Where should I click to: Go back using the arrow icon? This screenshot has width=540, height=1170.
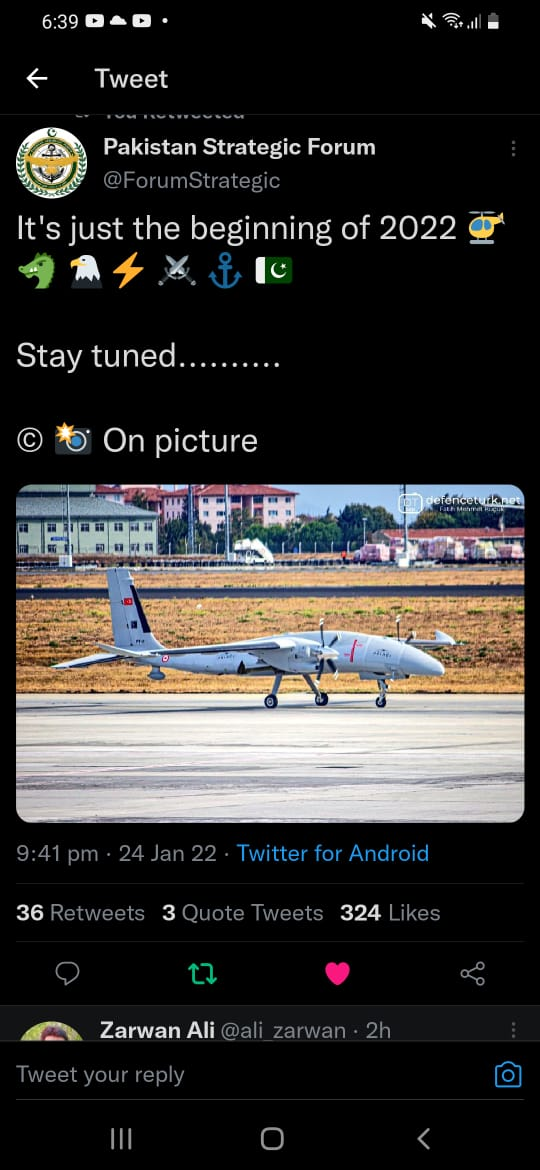tap(37, 78)
